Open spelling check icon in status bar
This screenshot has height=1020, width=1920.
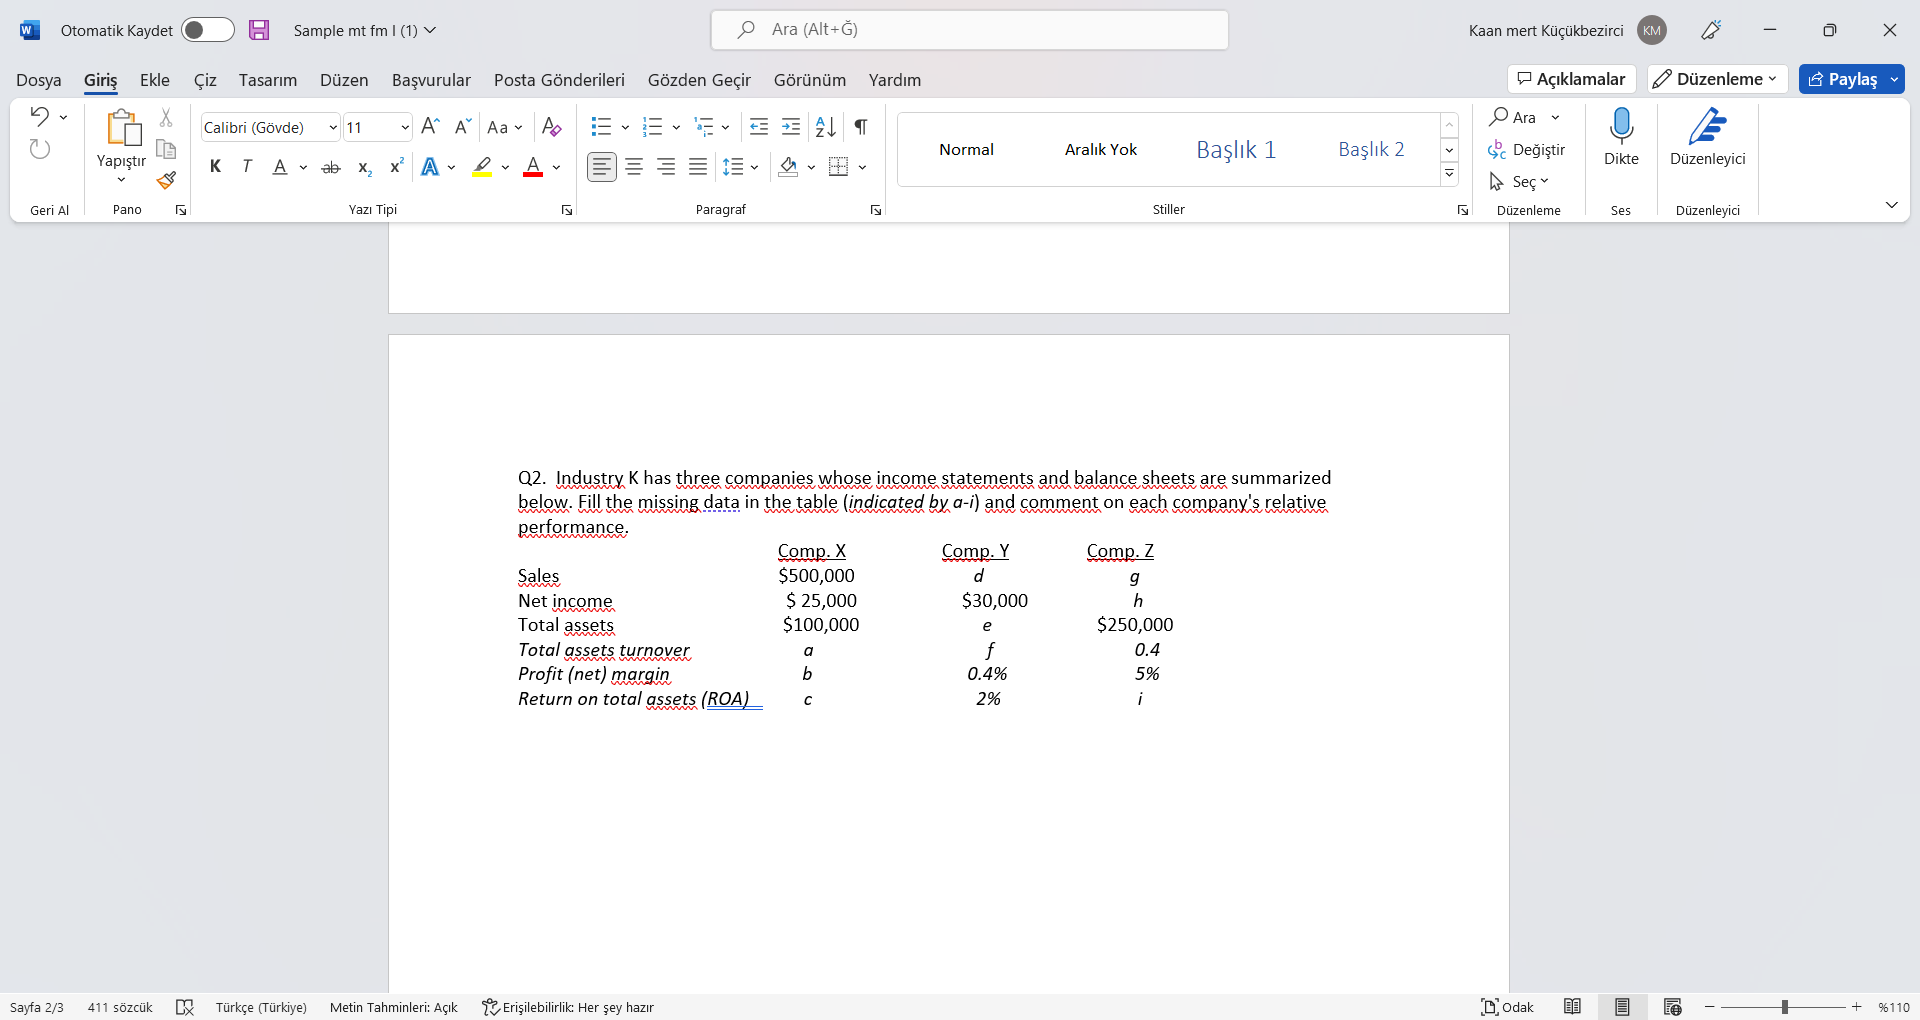[185, 1007]
